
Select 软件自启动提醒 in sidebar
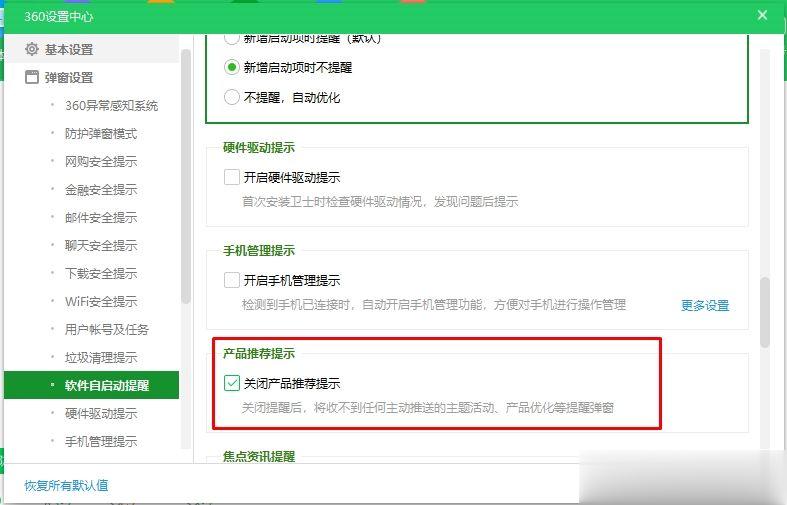[91, 385]
